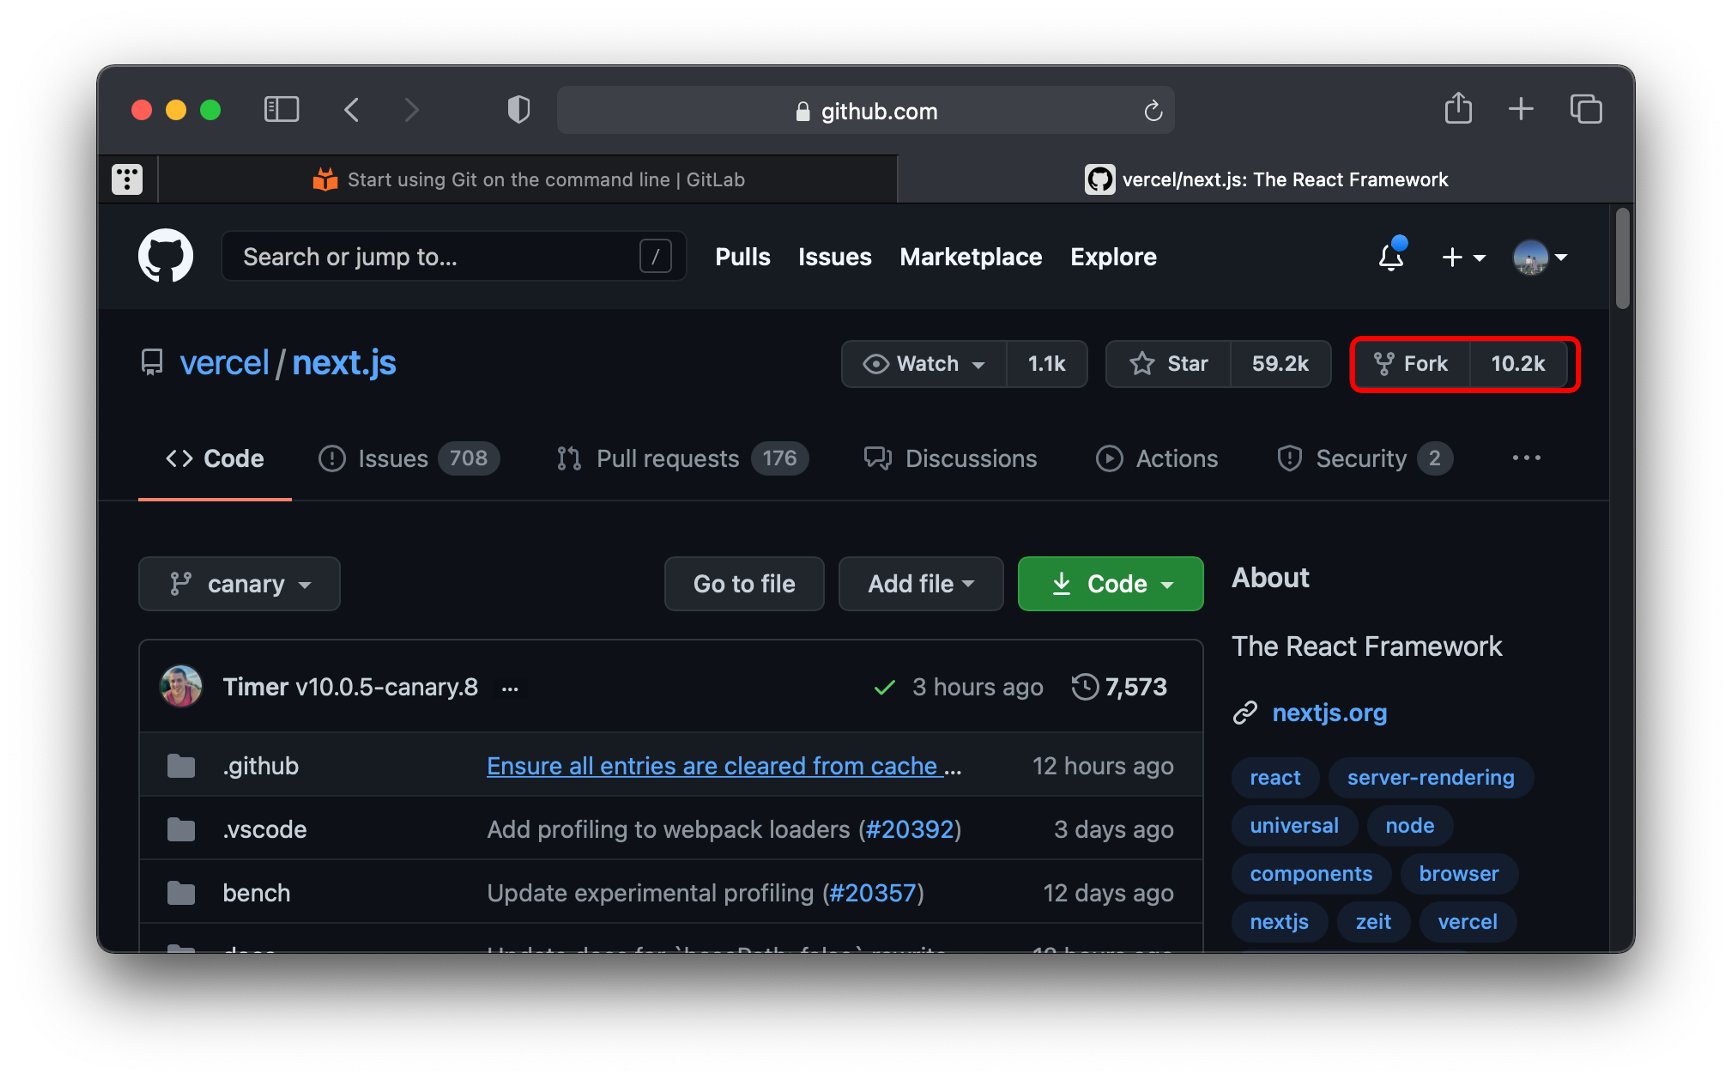Open the Add file dropdown

(921, 584)
